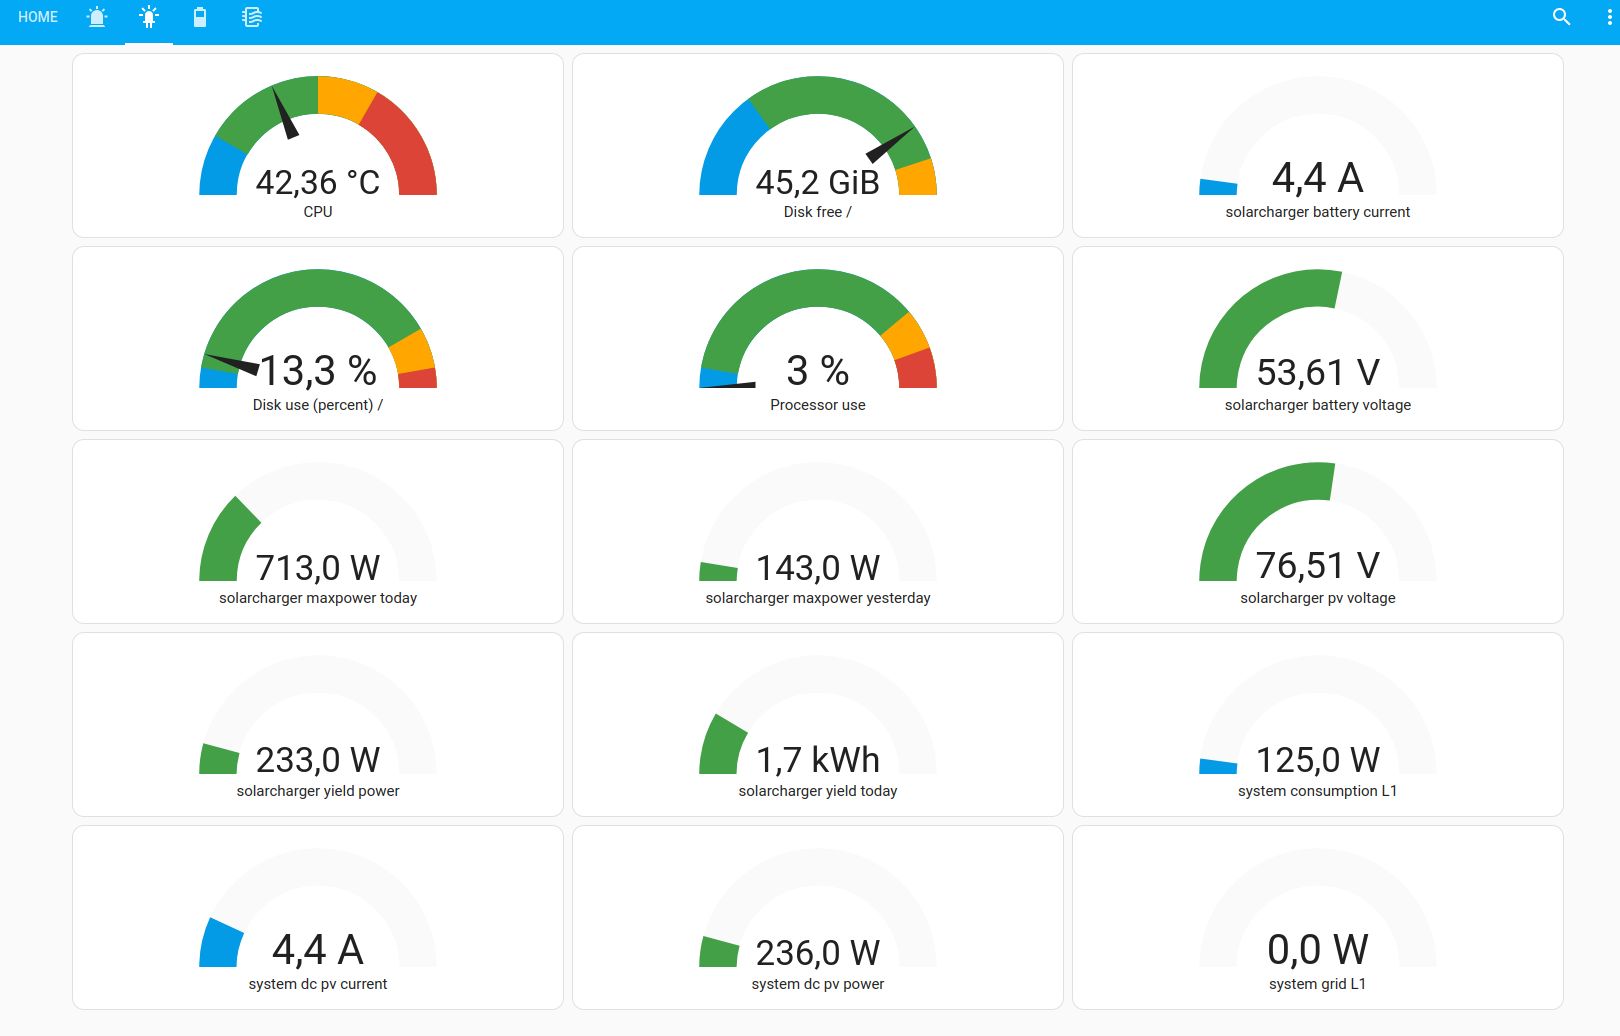Click the solarcharger maxpower yesterday label
This screenshot has width=1620, height=1036.
(x=818, y=598)
